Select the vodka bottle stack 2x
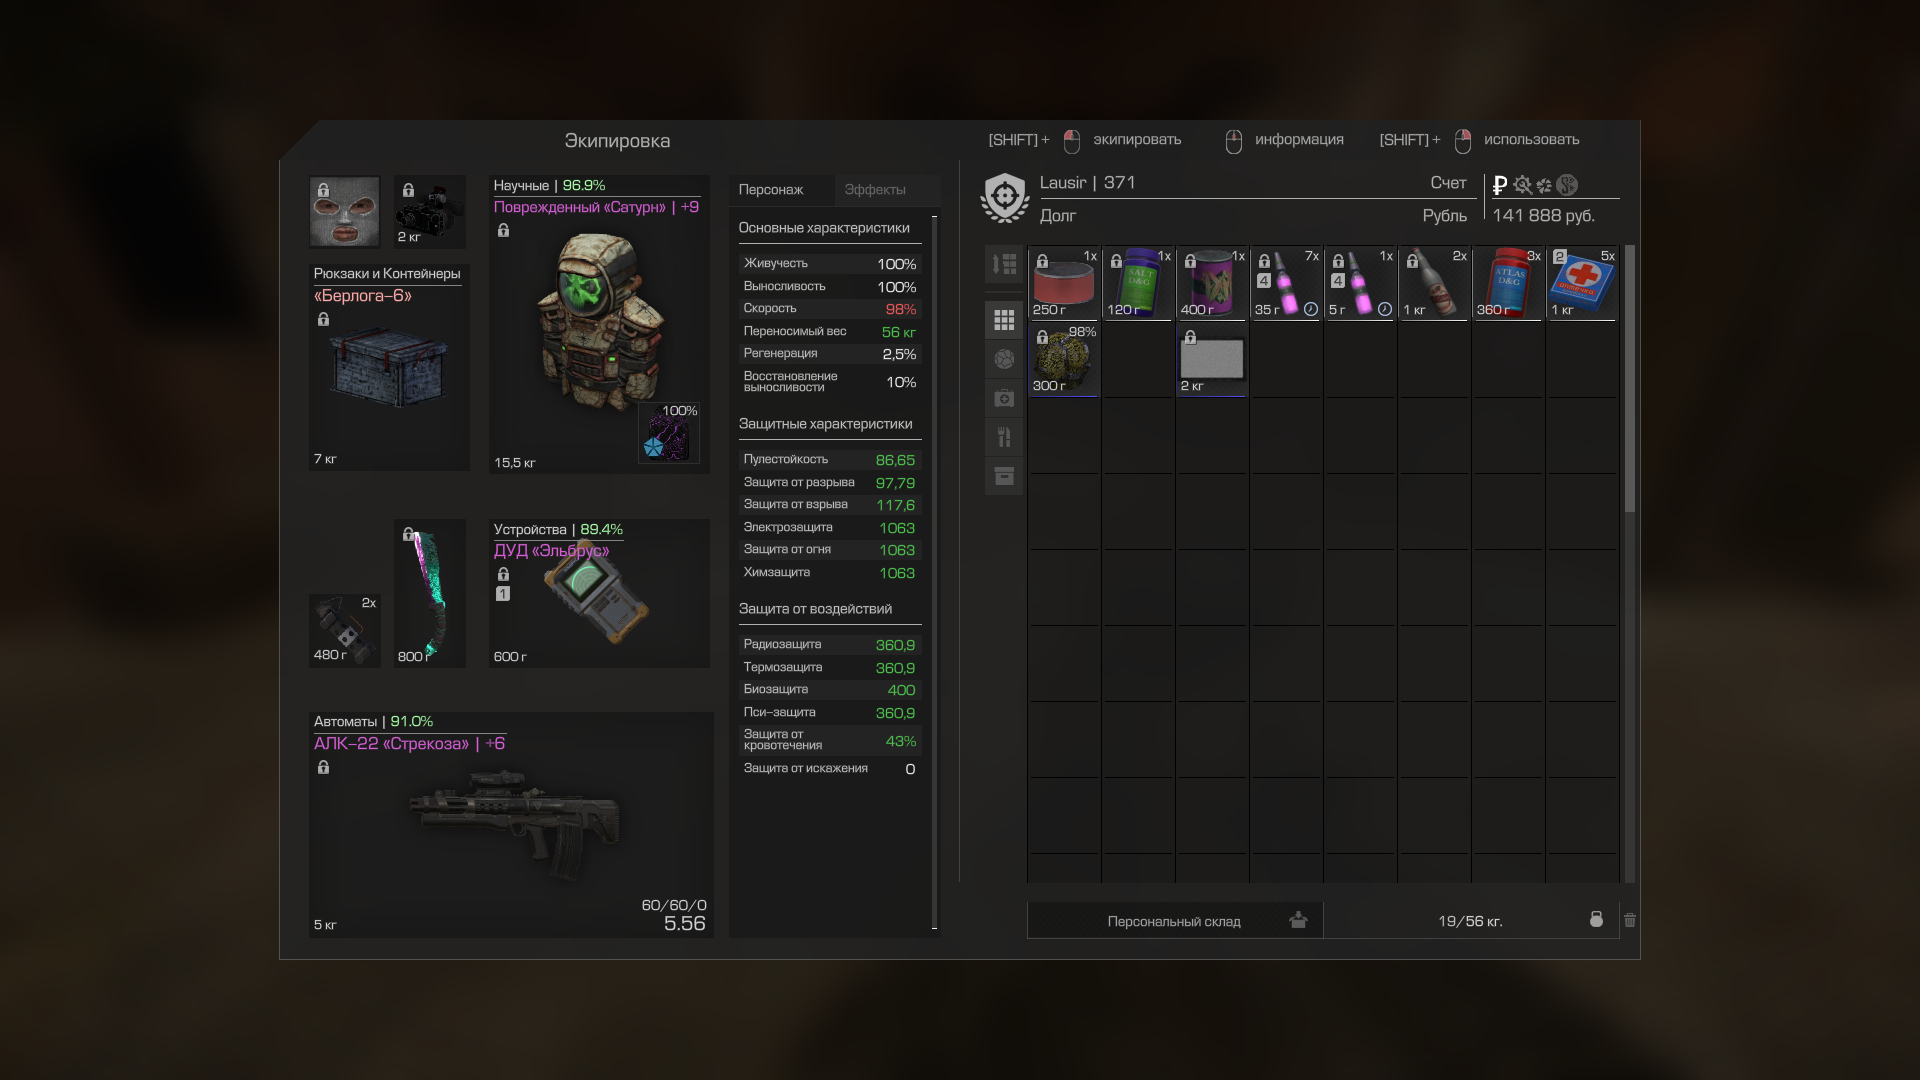 tap(1434, 283)
